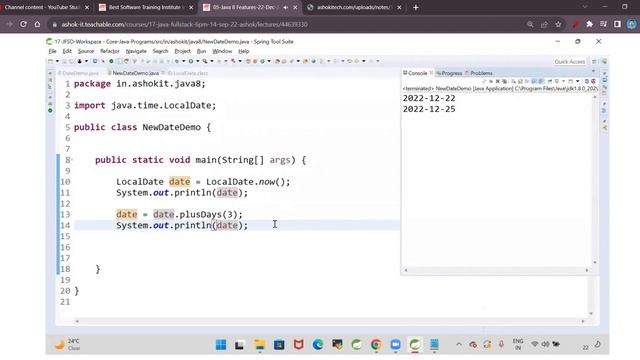Image resolution: width=640 pixels, height=360 pixels.
Task: Open the File menu
Action: 52,51
